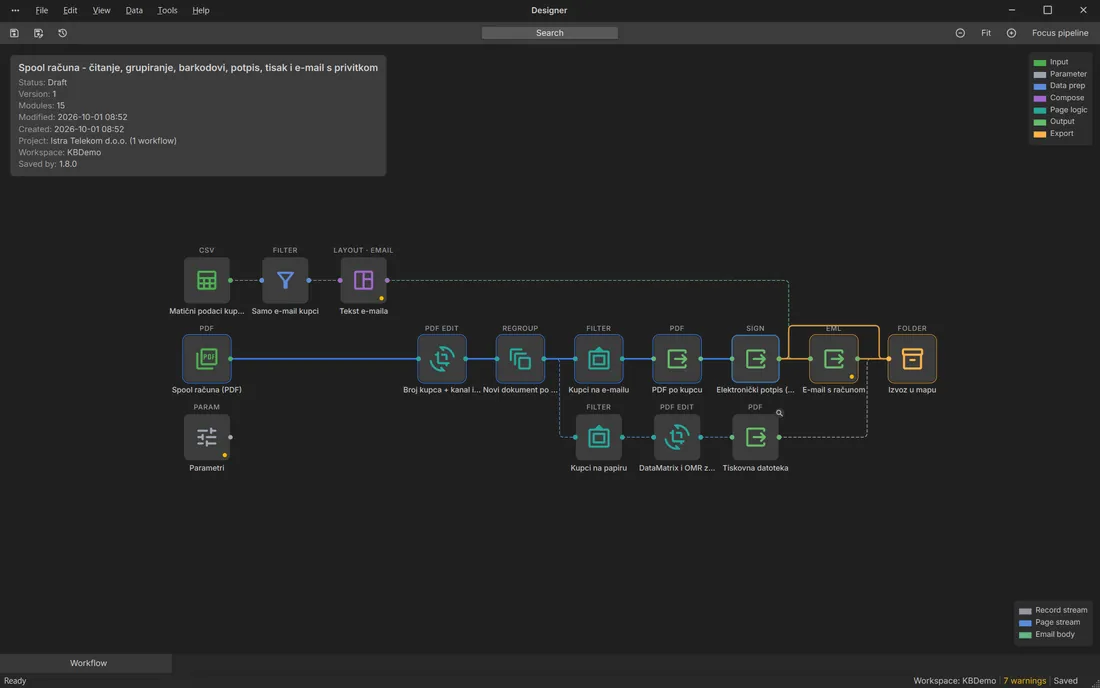Click the Page stream blue legend swatch
The width and height of the screenshot is (1100, 688).
click(x=1025, y=623)
